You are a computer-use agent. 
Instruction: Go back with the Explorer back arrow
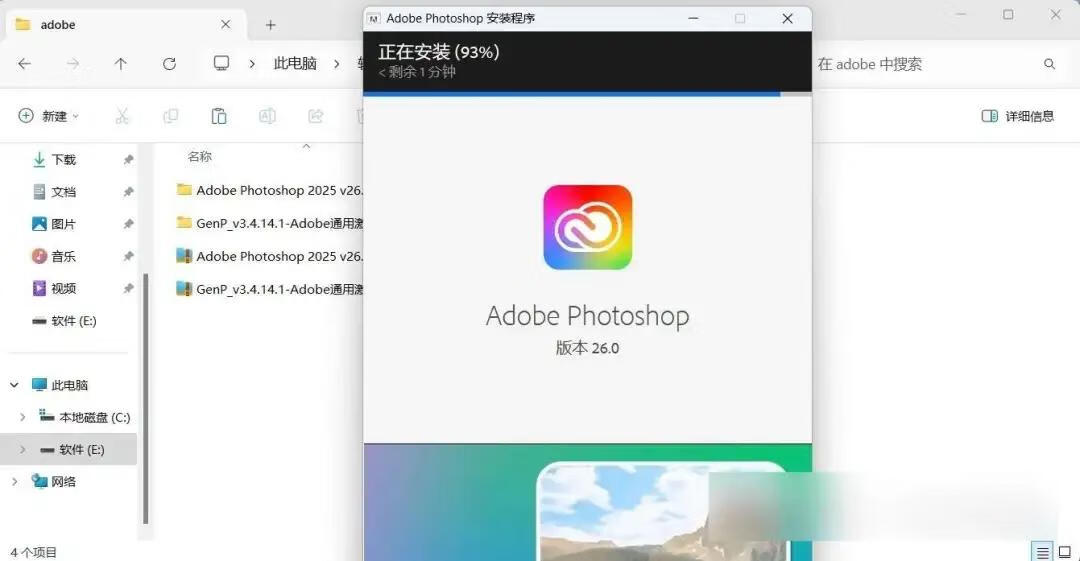point(25,64)
